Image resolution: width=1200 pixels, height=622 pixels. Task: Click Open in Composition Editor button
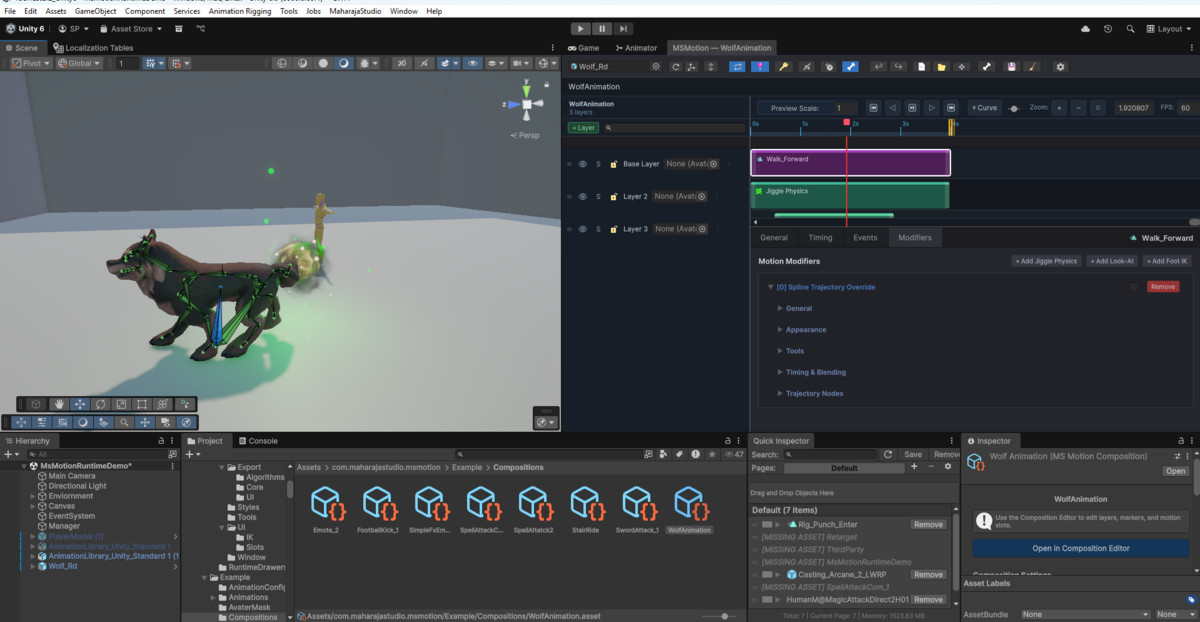(x=1081, y=548)
